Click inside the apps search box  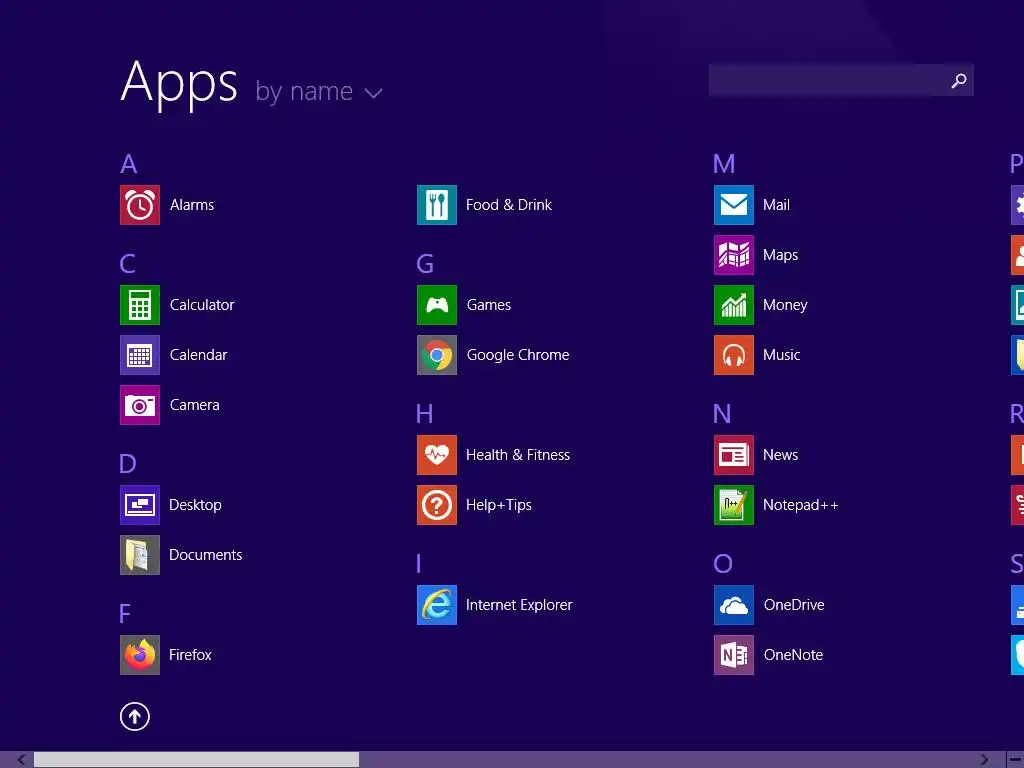click(841, 80)
